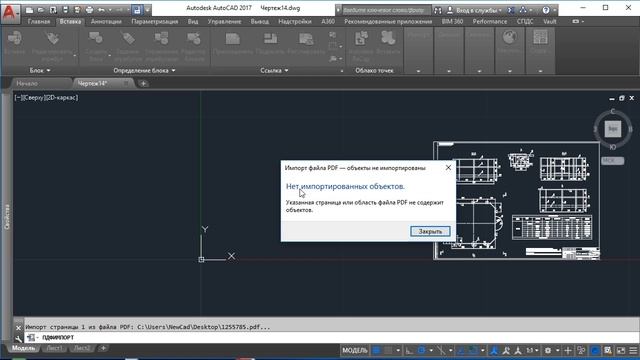640x360 pixels.
Task: Click the keyword search input field
Action: pyautogui.click(x=386, y=10)
